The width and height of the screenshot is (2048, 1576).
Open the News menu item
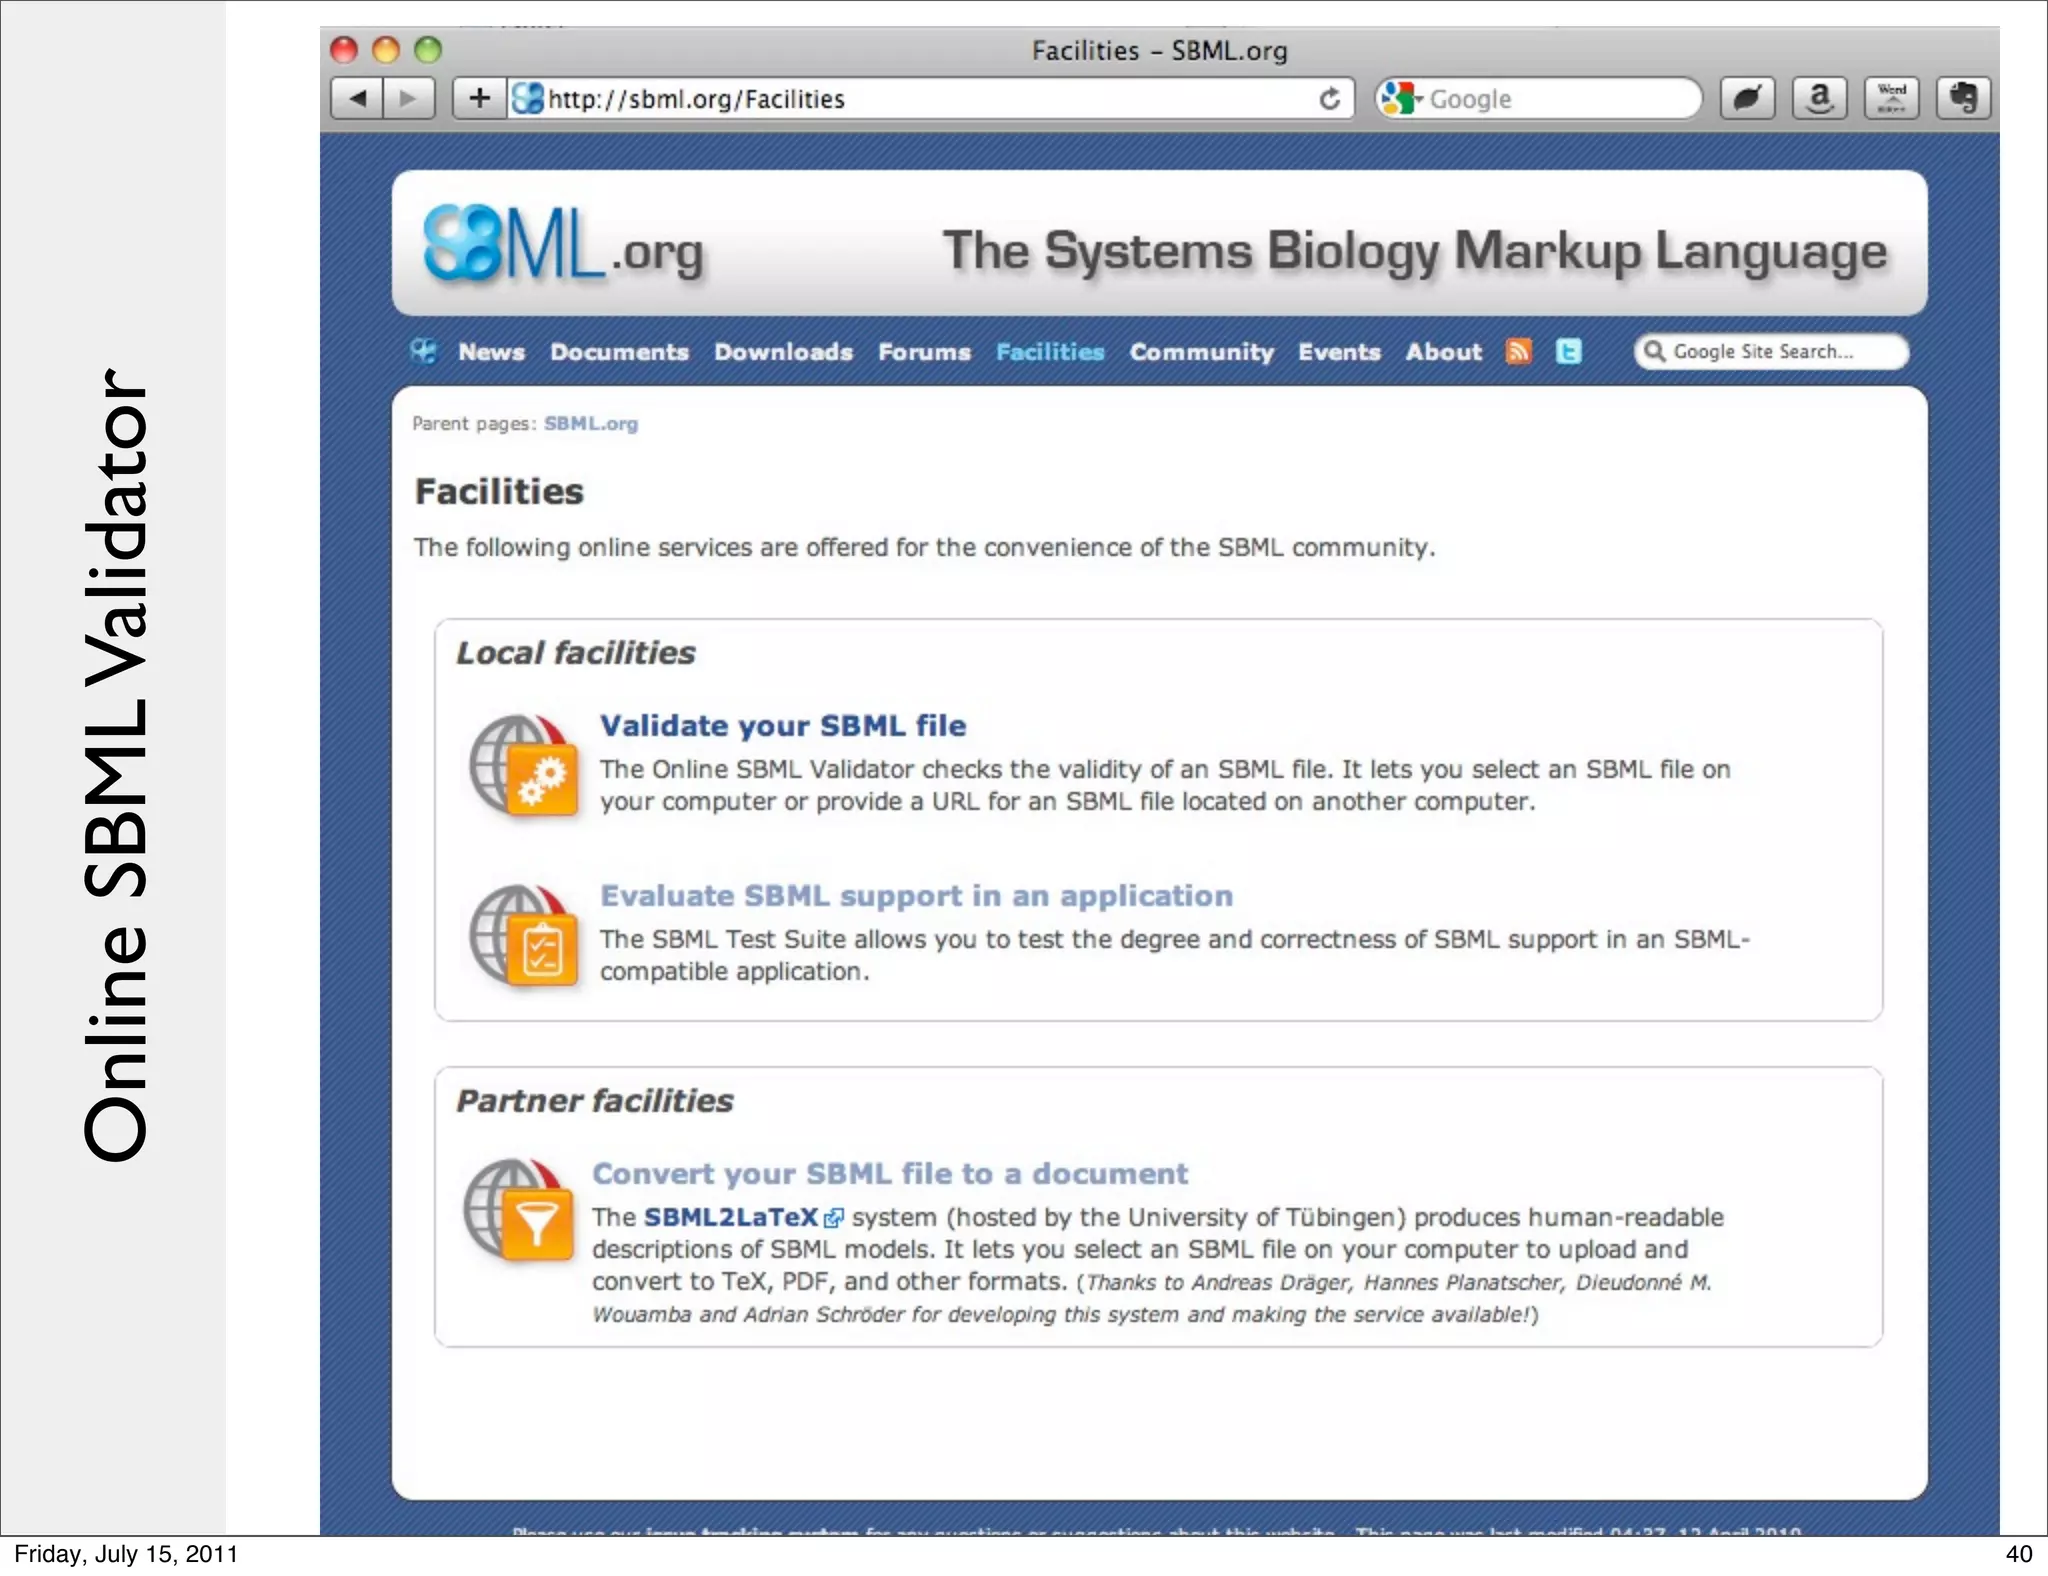(491, 352)
